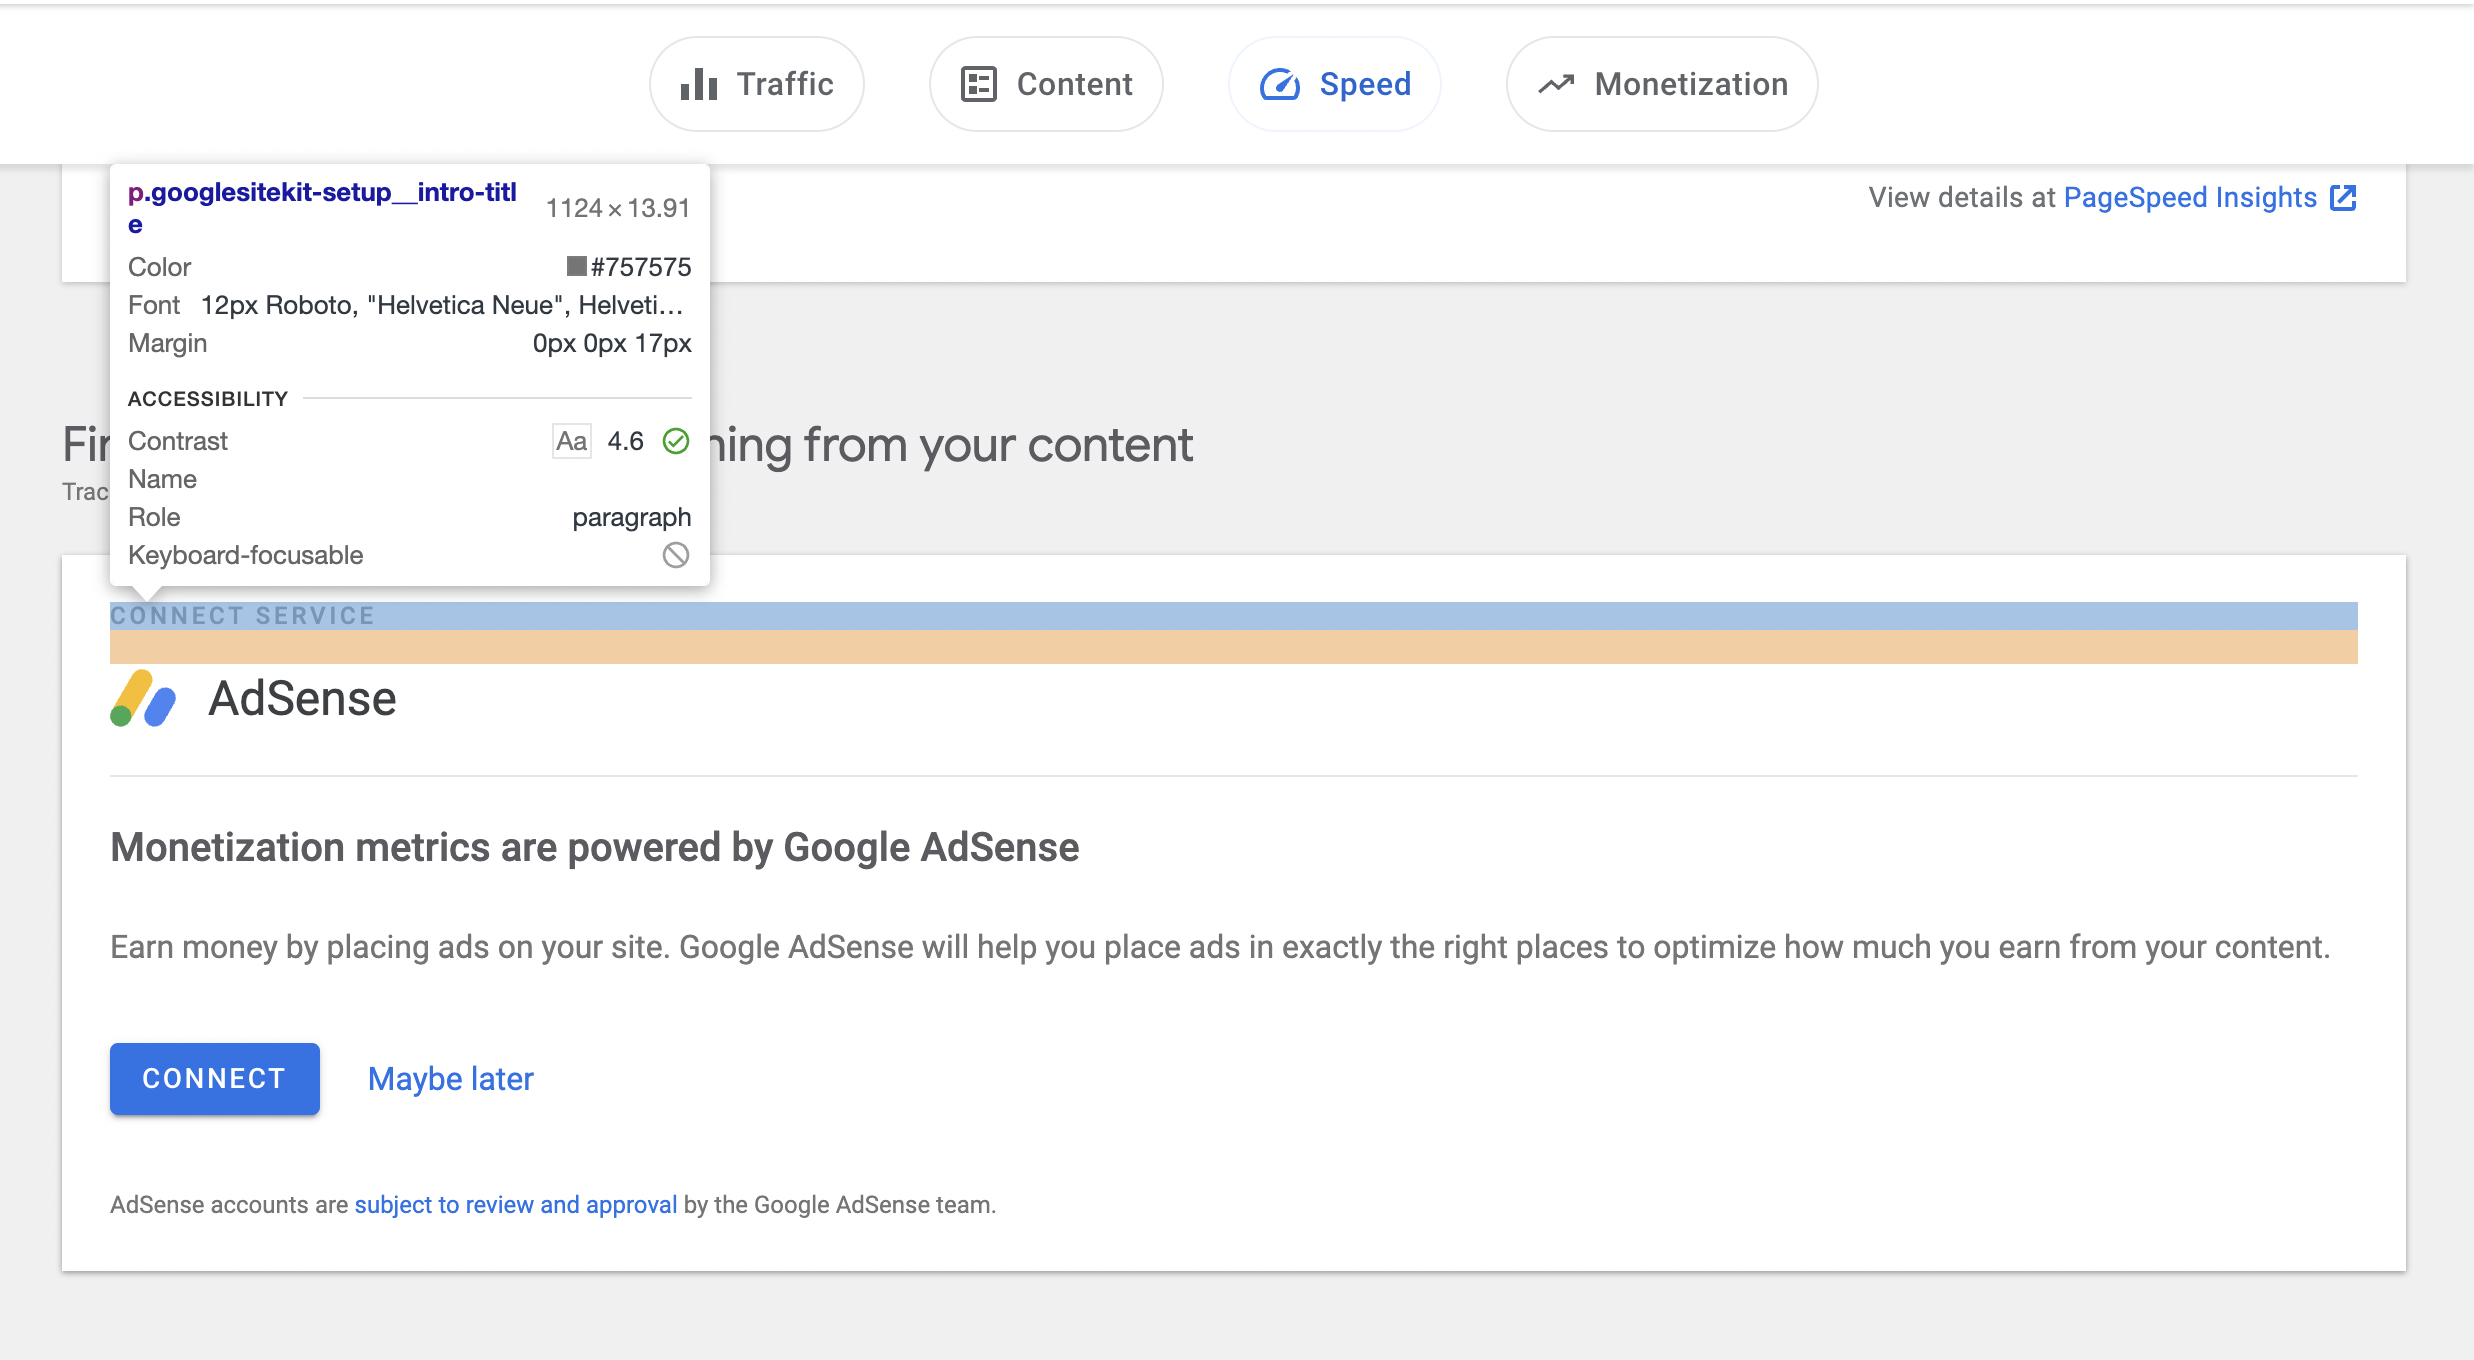Click the AdSense heading text
This screenshot has width=2474, height=1360.
[302, 699]
